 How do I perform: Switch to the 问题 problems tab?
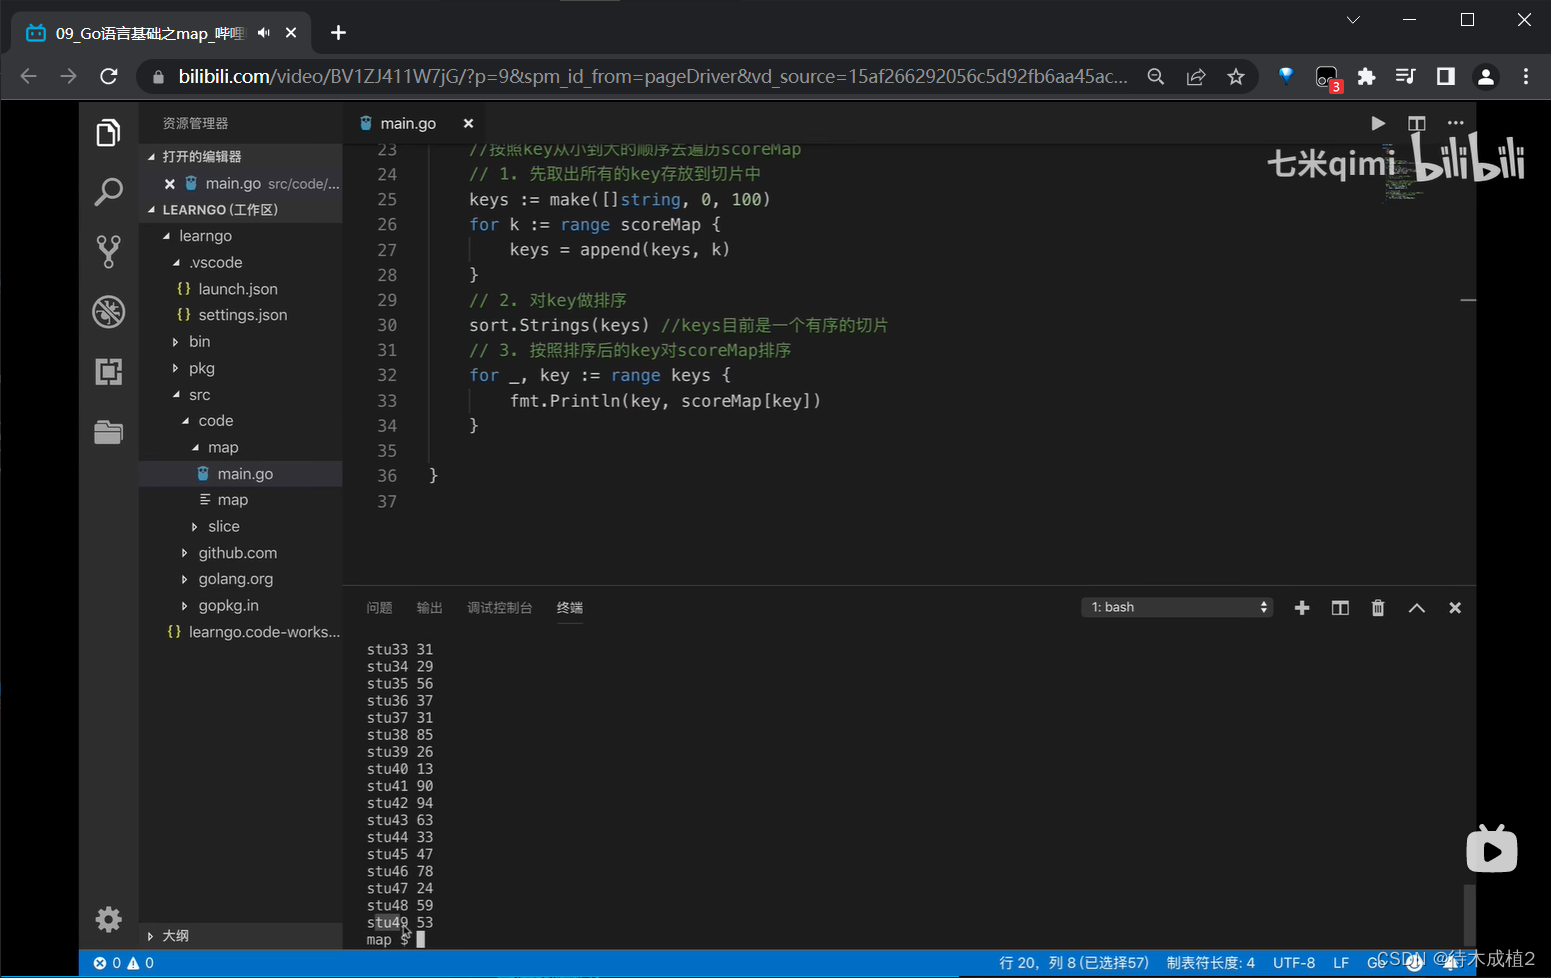tap(379, 608)
